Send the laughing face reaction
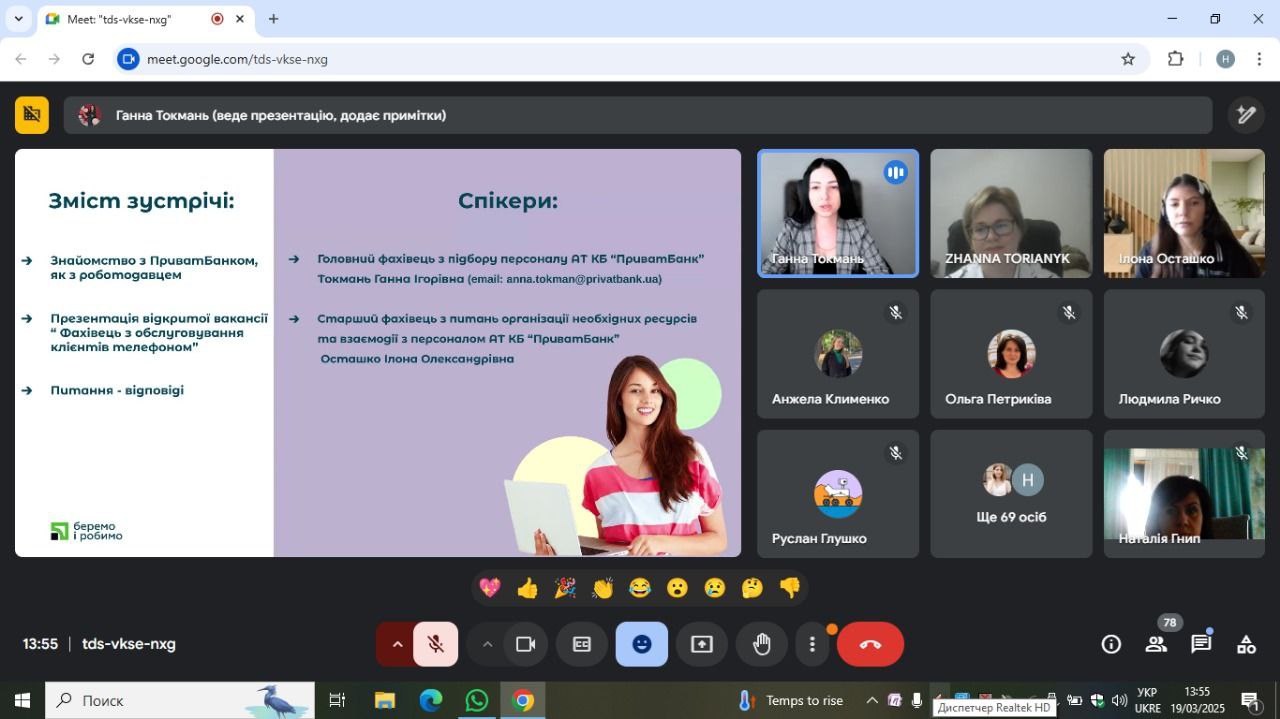Screen dimensions: 1280x719 click(640, 588)
